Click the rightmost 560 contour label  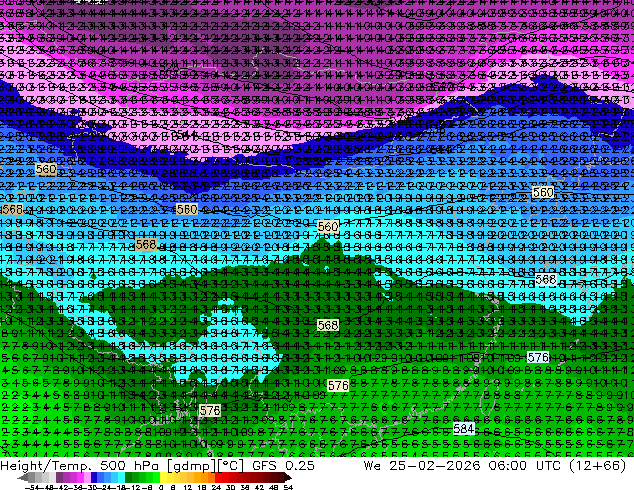543,192
